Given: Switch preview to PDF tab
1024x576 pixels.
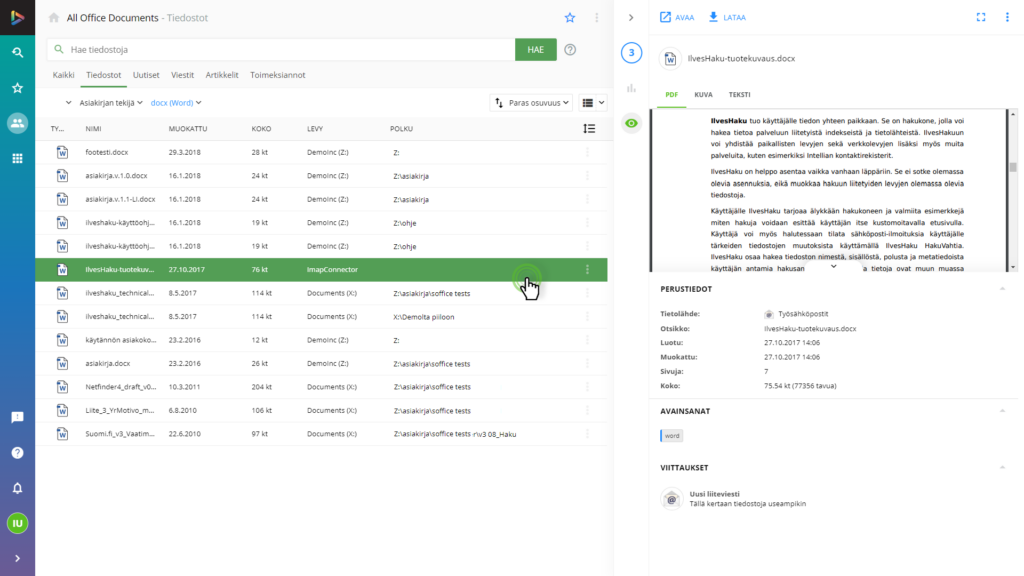Looking at the screenshot, I should coord(671,95).
